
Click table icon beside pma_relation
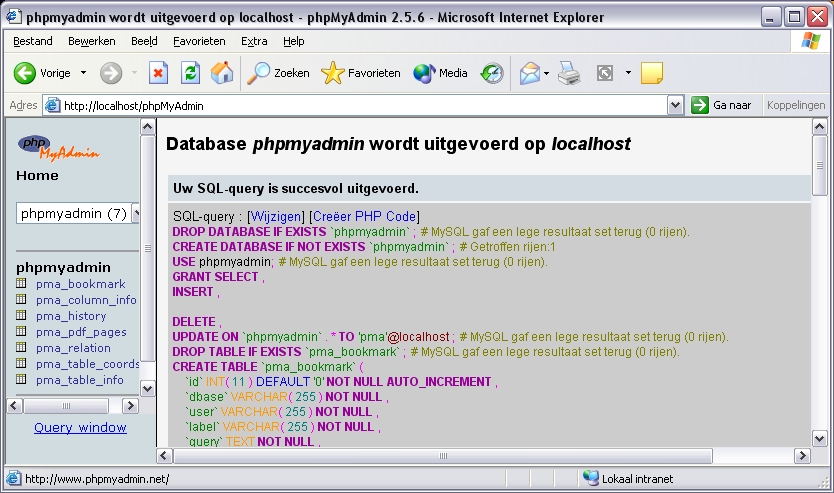[21, 347]
